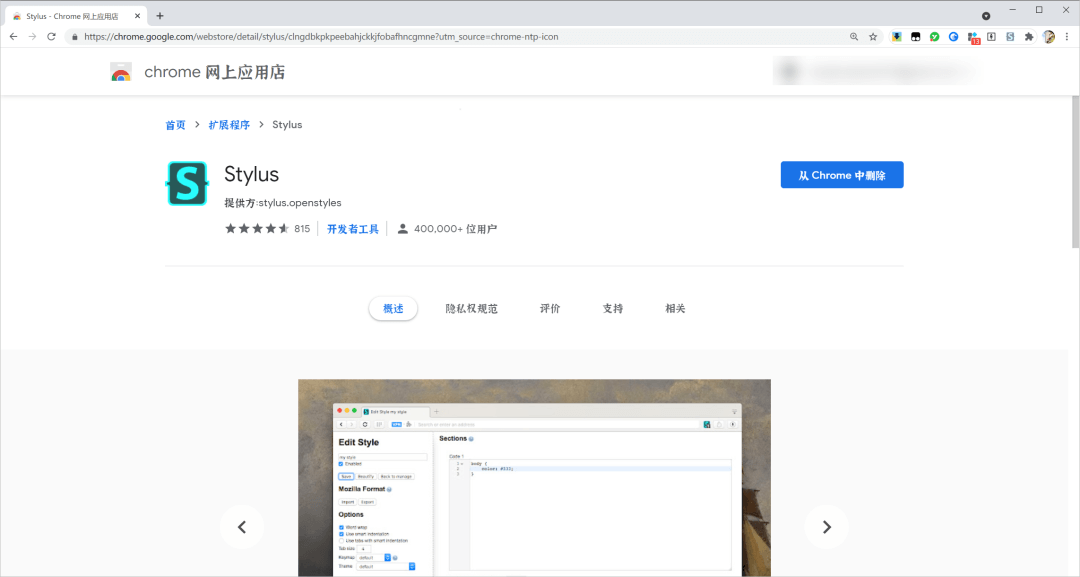Click the users person icon
The image size is (1080, 577).
(x=403, y=229)
